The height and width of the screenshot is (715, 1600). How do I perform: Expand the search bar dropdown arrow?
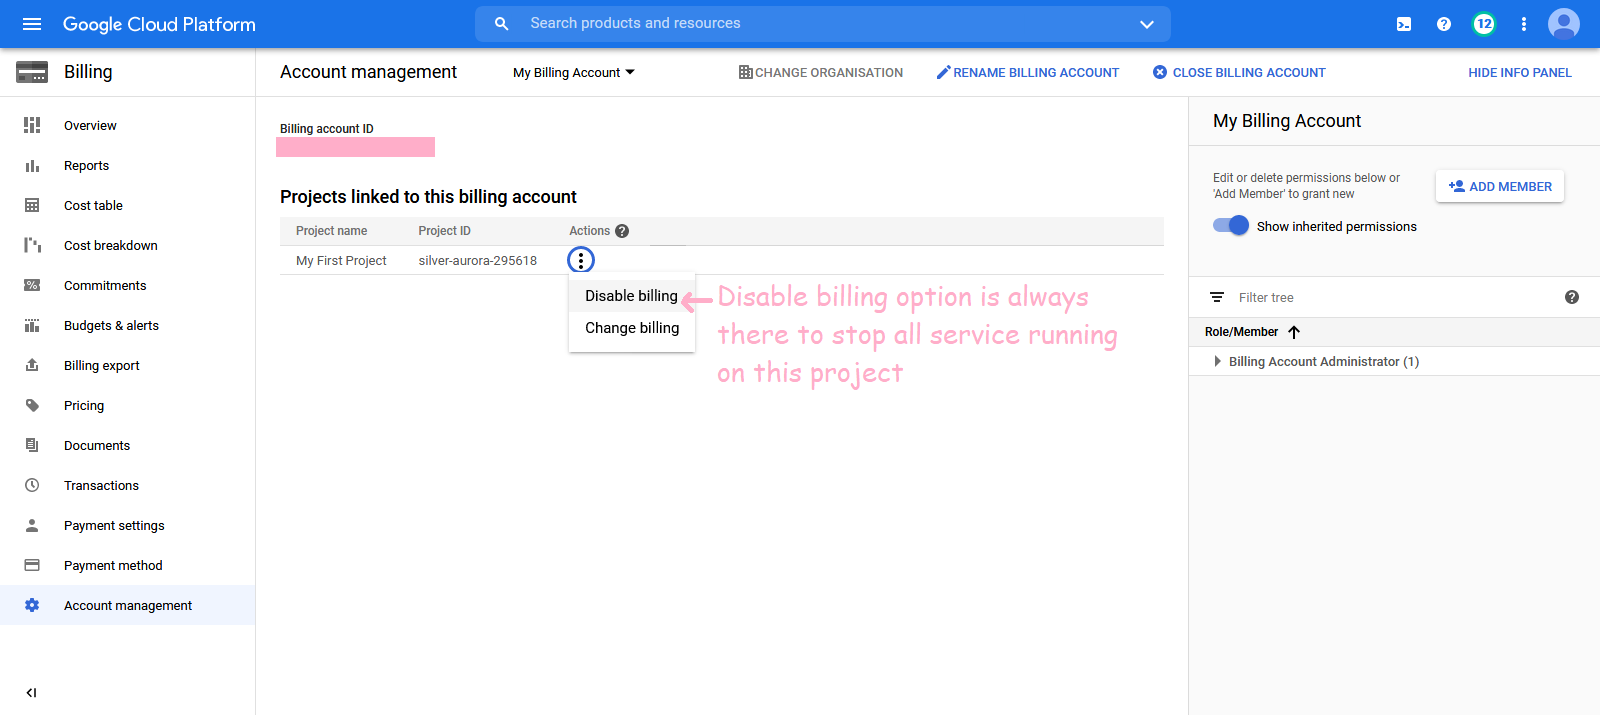pos(1147,24)
